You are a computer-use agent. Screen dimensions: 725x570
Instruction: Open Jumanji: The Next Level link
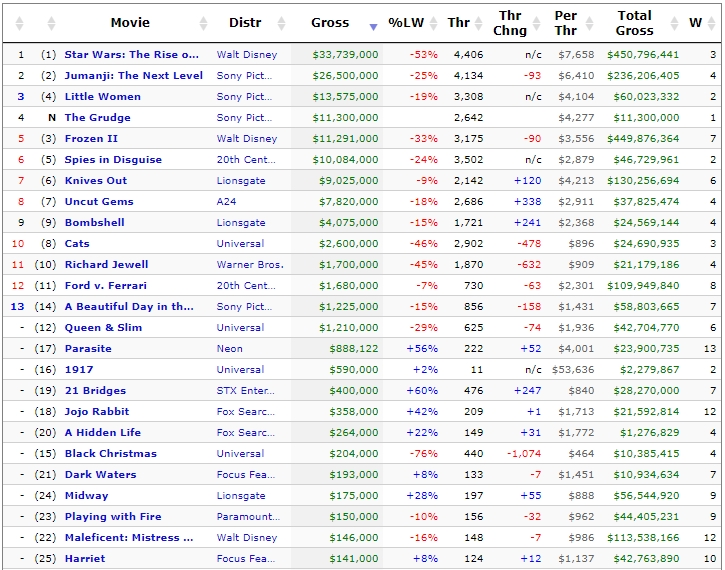coord(134,75)
